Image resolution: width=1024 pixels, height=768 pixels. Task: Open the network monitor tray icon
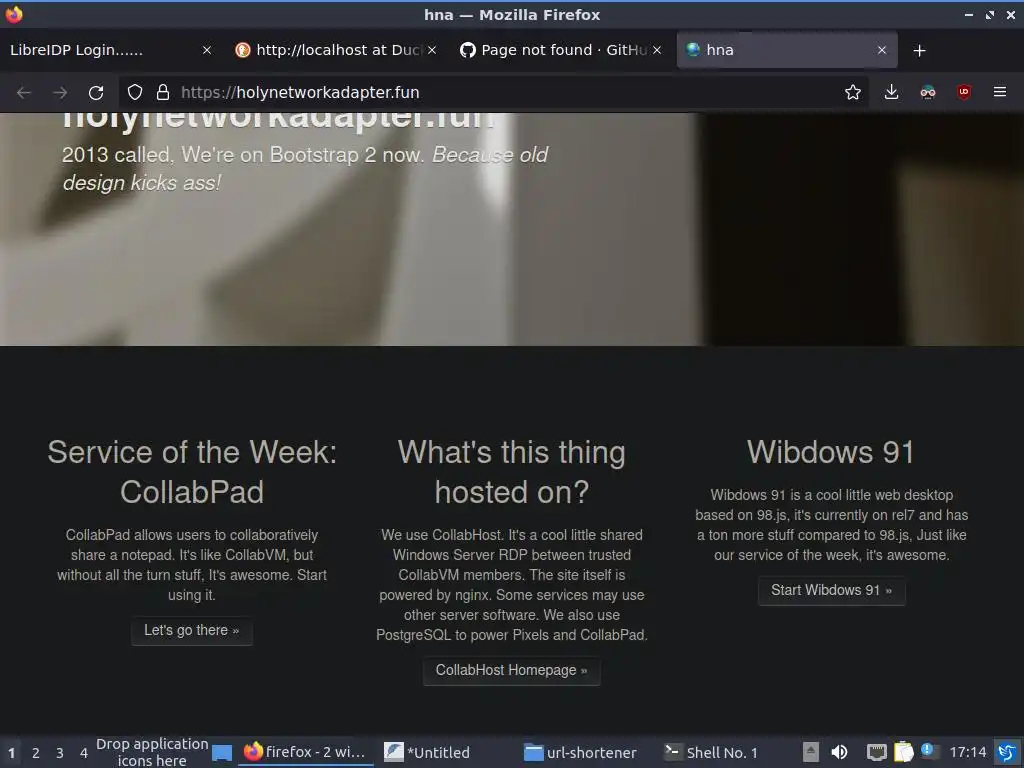[x=876, y=752]
